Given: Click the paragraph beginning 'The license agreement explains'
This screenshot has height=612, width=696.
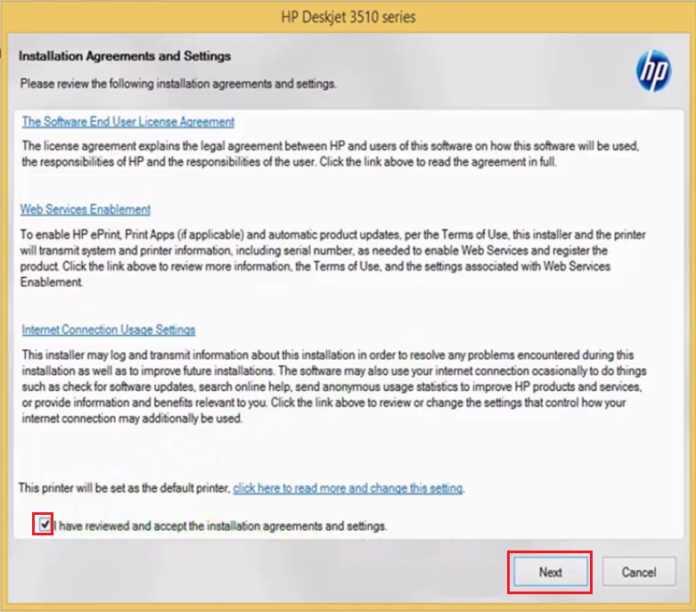Looking at the screenshot, I should (331, 154).
